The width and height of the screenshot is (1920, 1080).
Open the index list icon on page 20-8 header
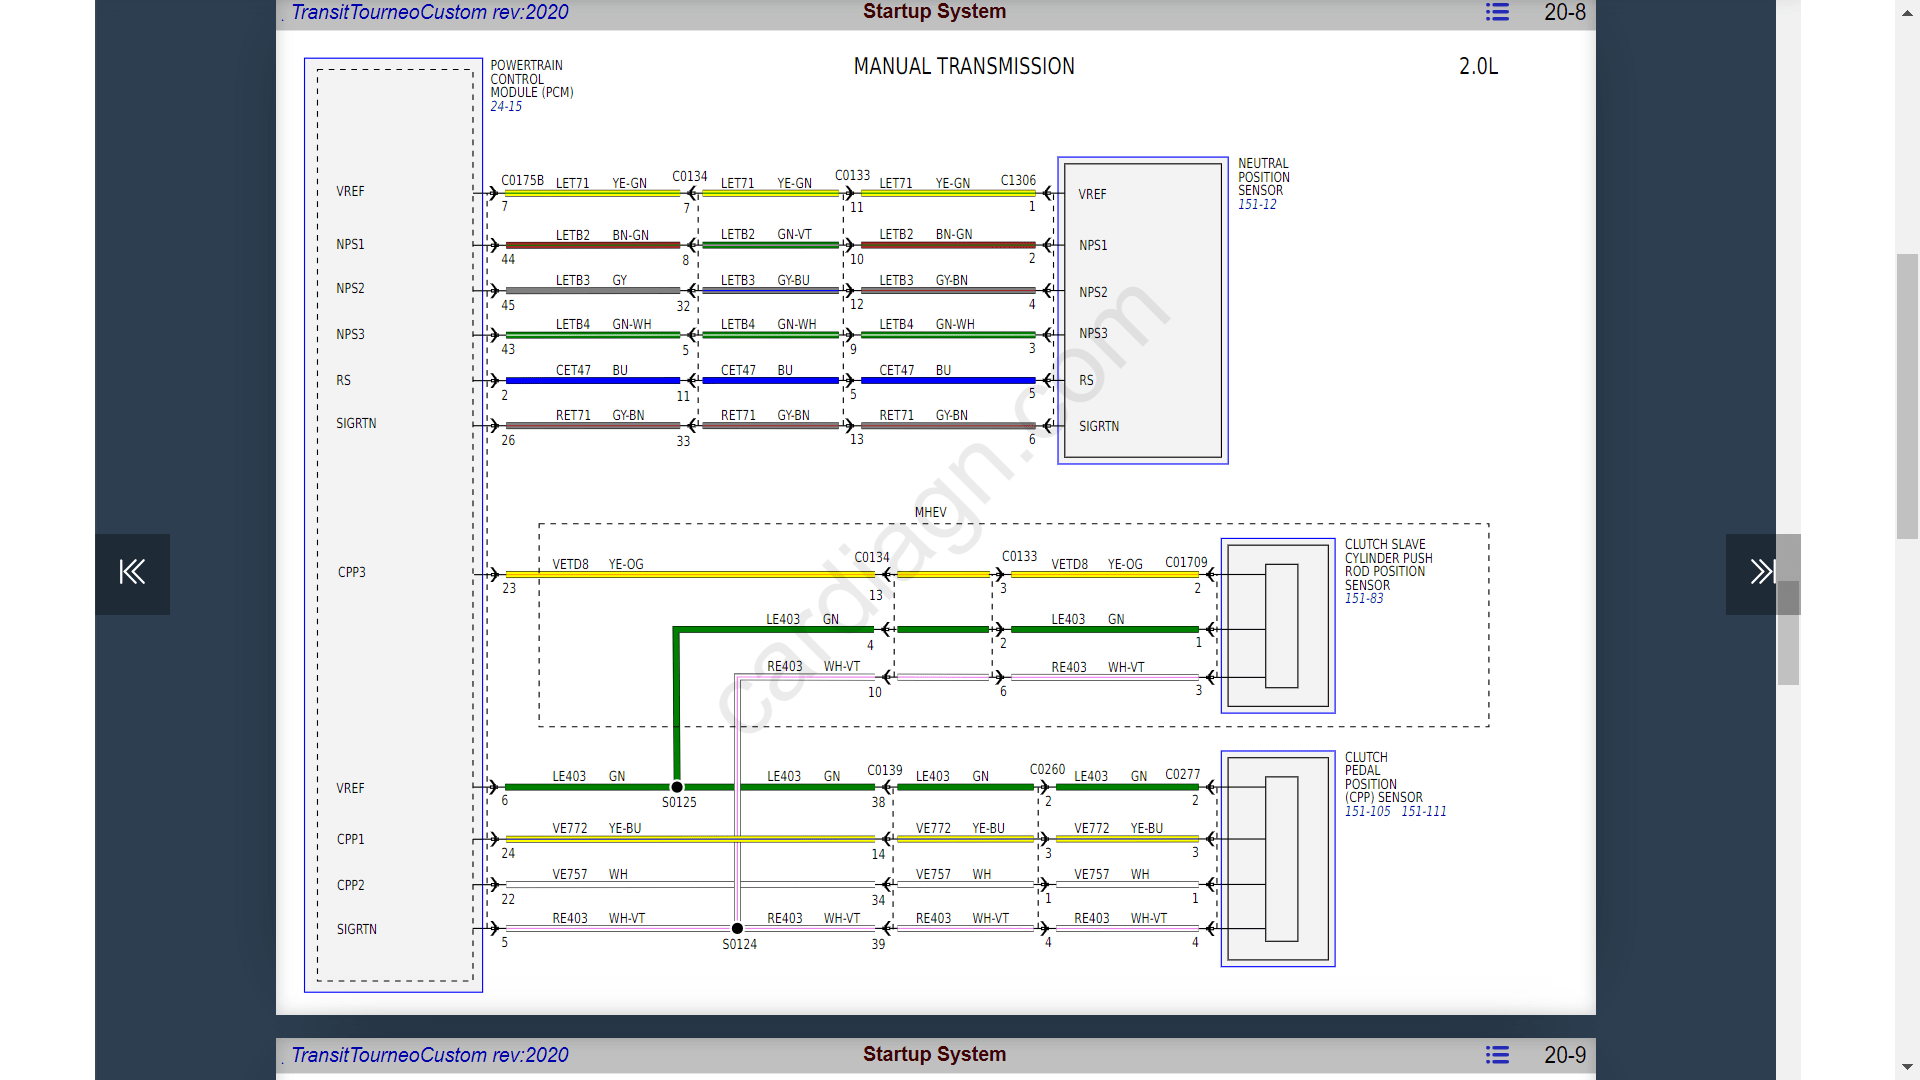(1496, 12)
